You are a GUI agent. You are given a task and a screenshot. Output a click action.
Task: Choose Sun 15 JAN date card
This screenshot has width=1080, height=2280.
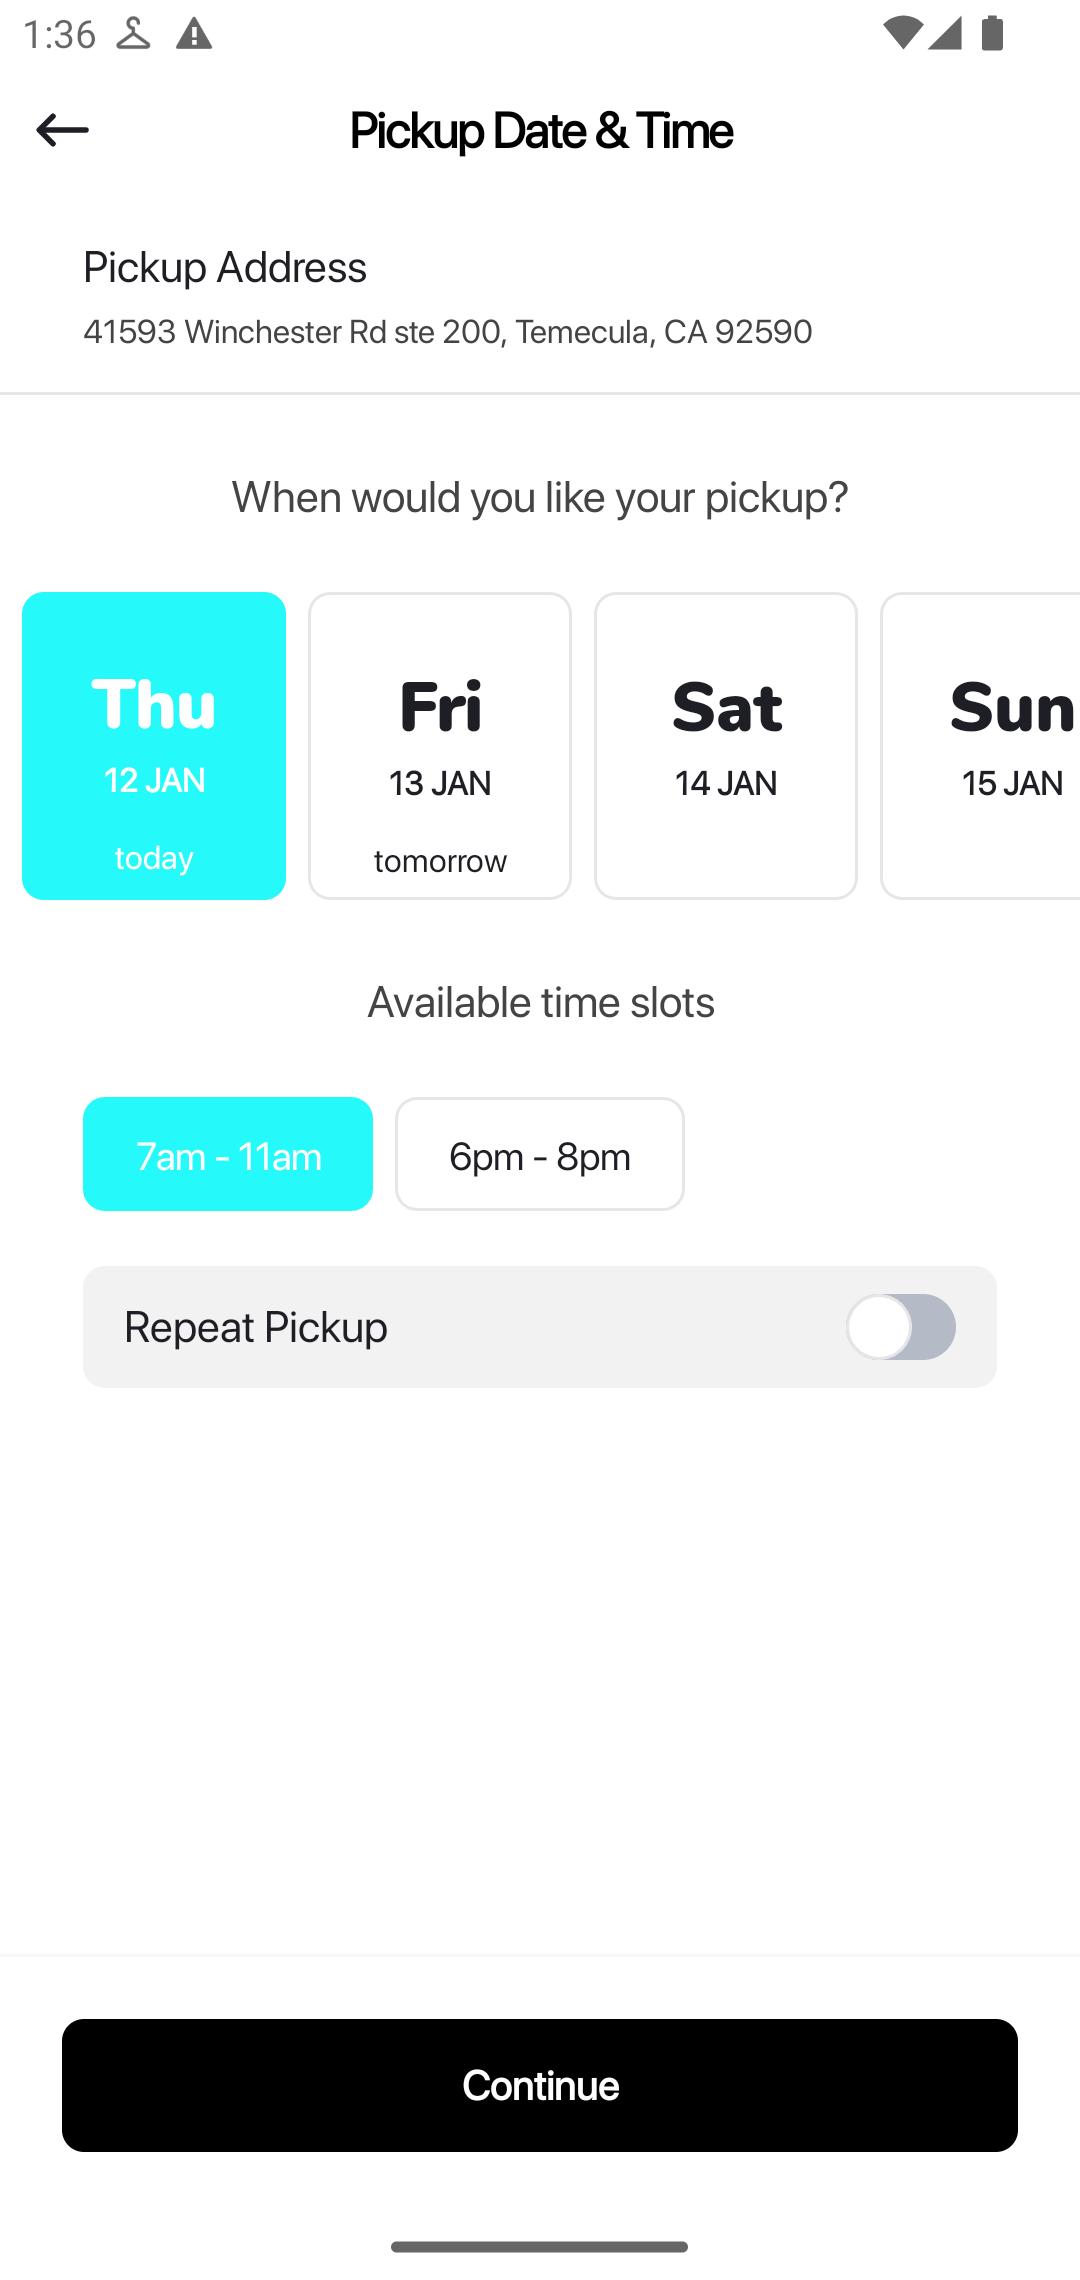pos(981,746)
